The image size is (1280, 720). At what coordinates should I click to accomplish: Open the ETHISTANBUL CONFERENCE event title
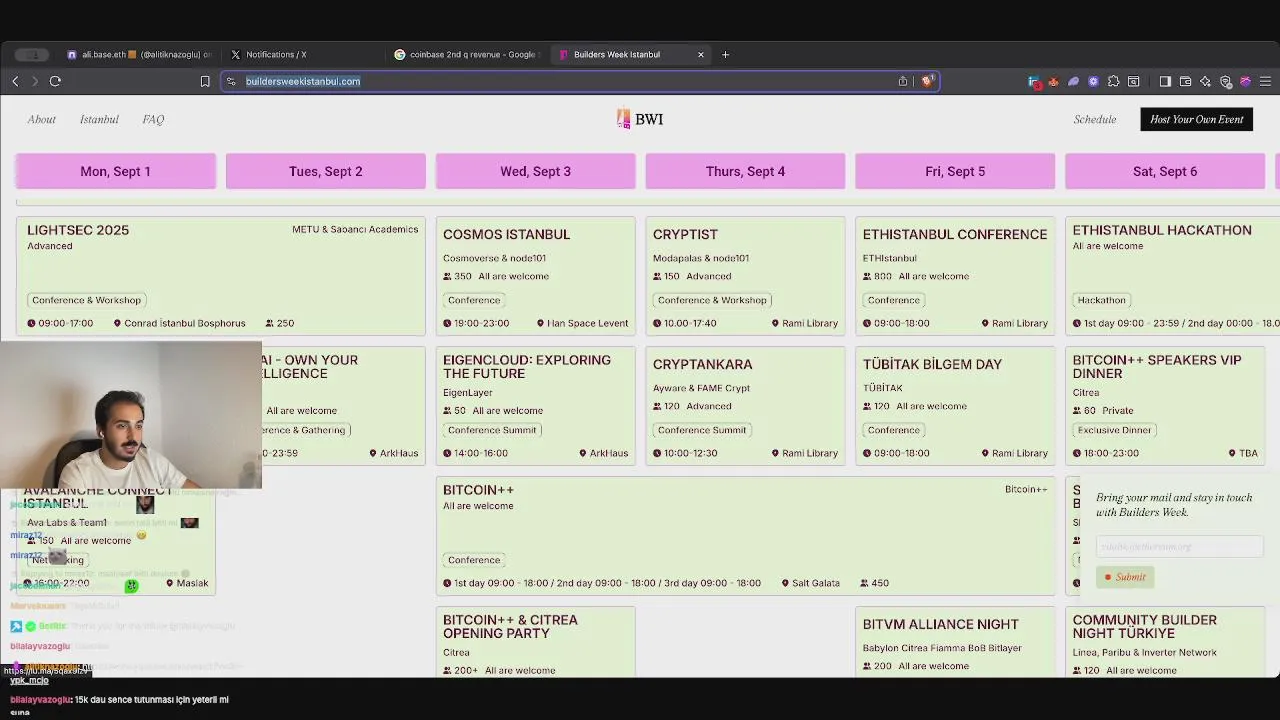point(955,234)
